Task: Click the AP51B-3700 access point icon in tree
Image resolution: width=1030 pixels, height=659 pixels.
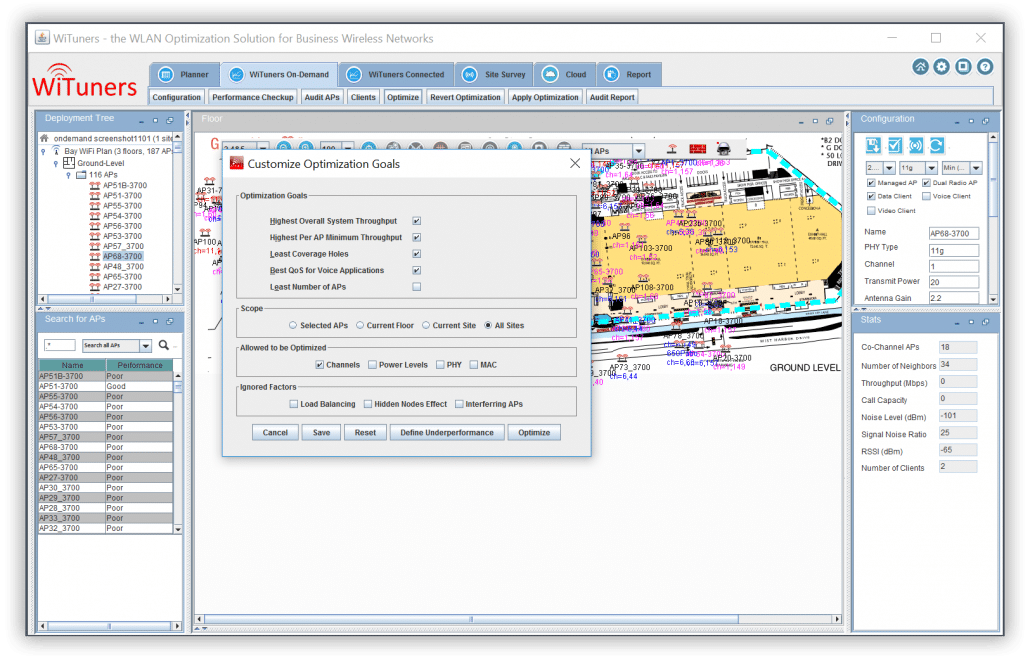Action: pyautogui.click(x=95, y=186)
